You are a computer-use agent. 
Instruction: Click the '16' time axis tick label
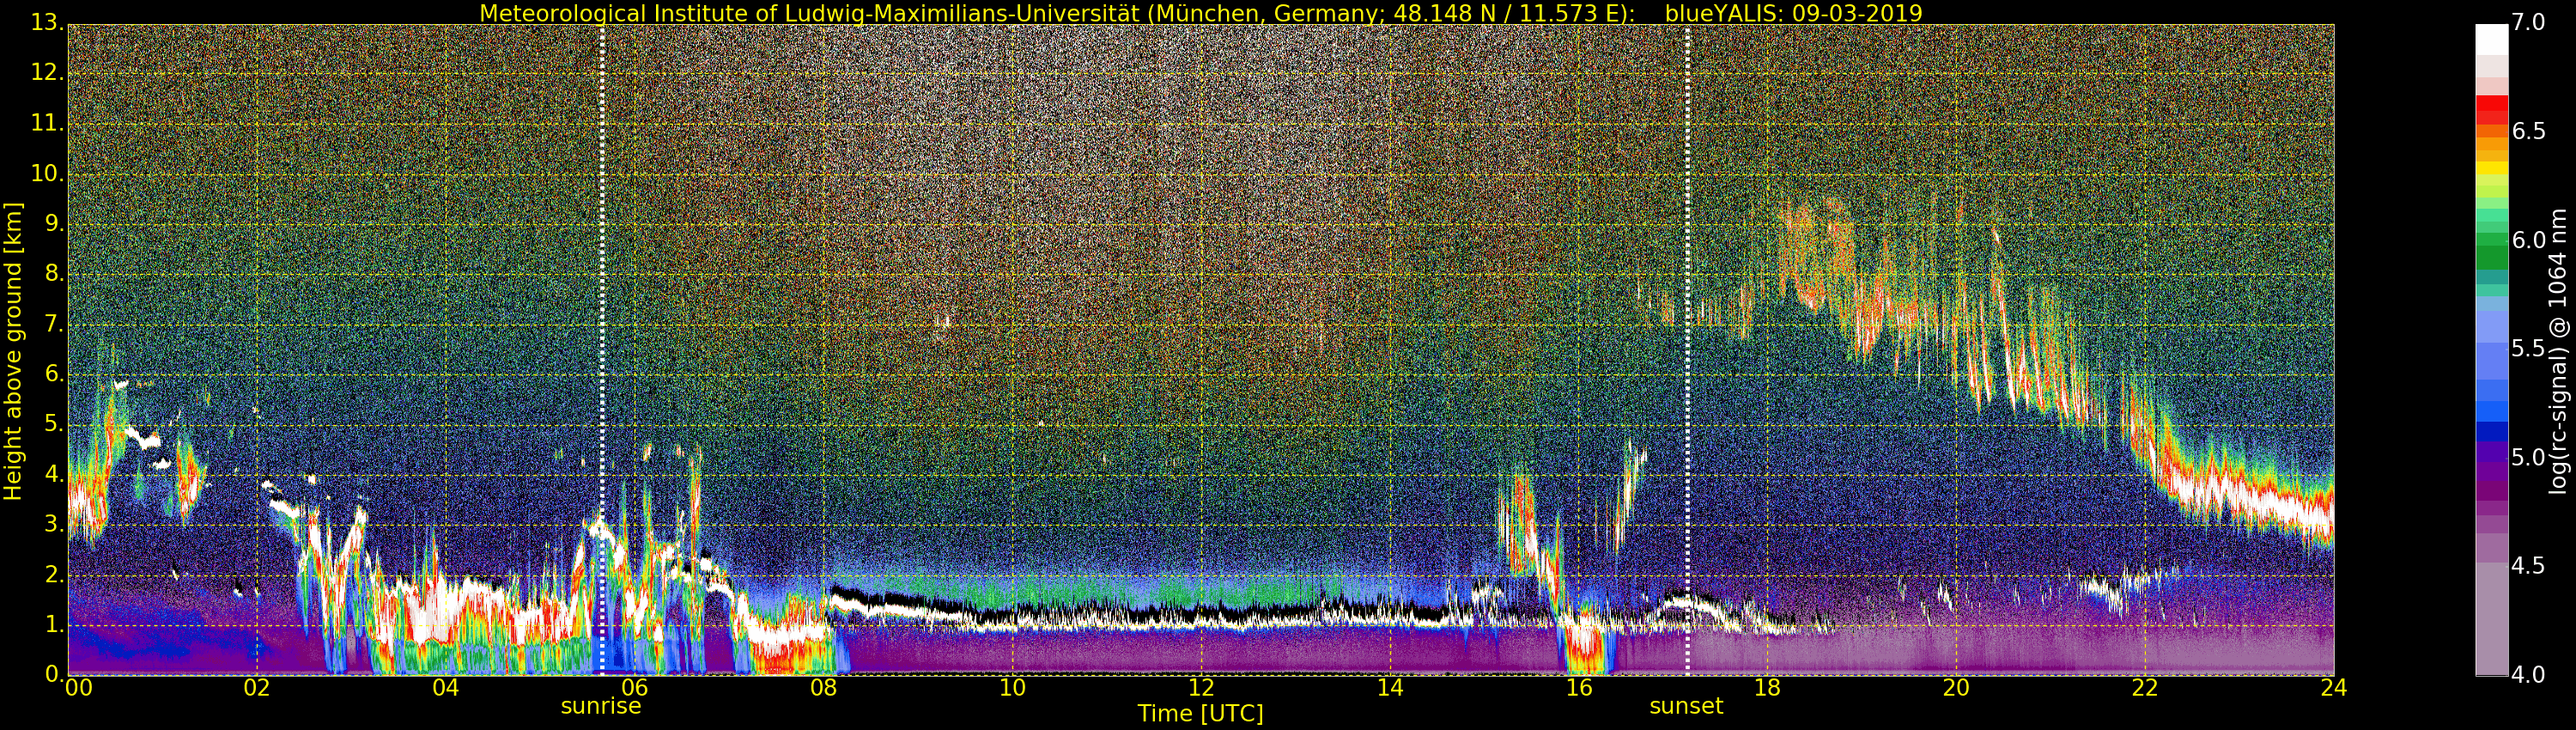pyautogui.click(x=1579, y=688)
